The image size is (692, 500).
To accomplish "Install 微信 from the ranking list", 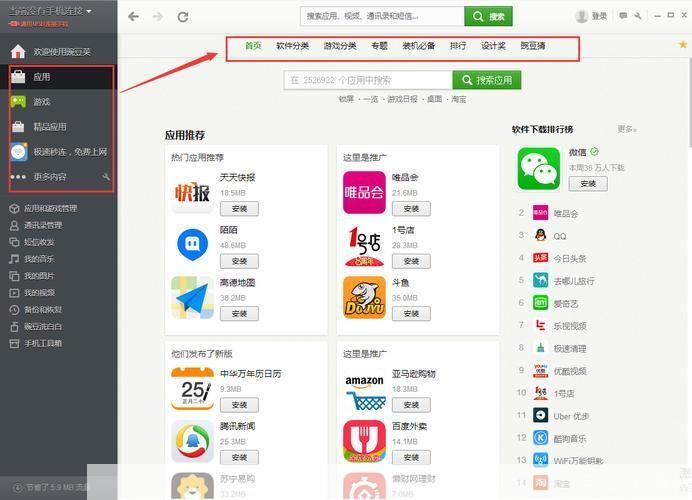I will pos(588,184).
